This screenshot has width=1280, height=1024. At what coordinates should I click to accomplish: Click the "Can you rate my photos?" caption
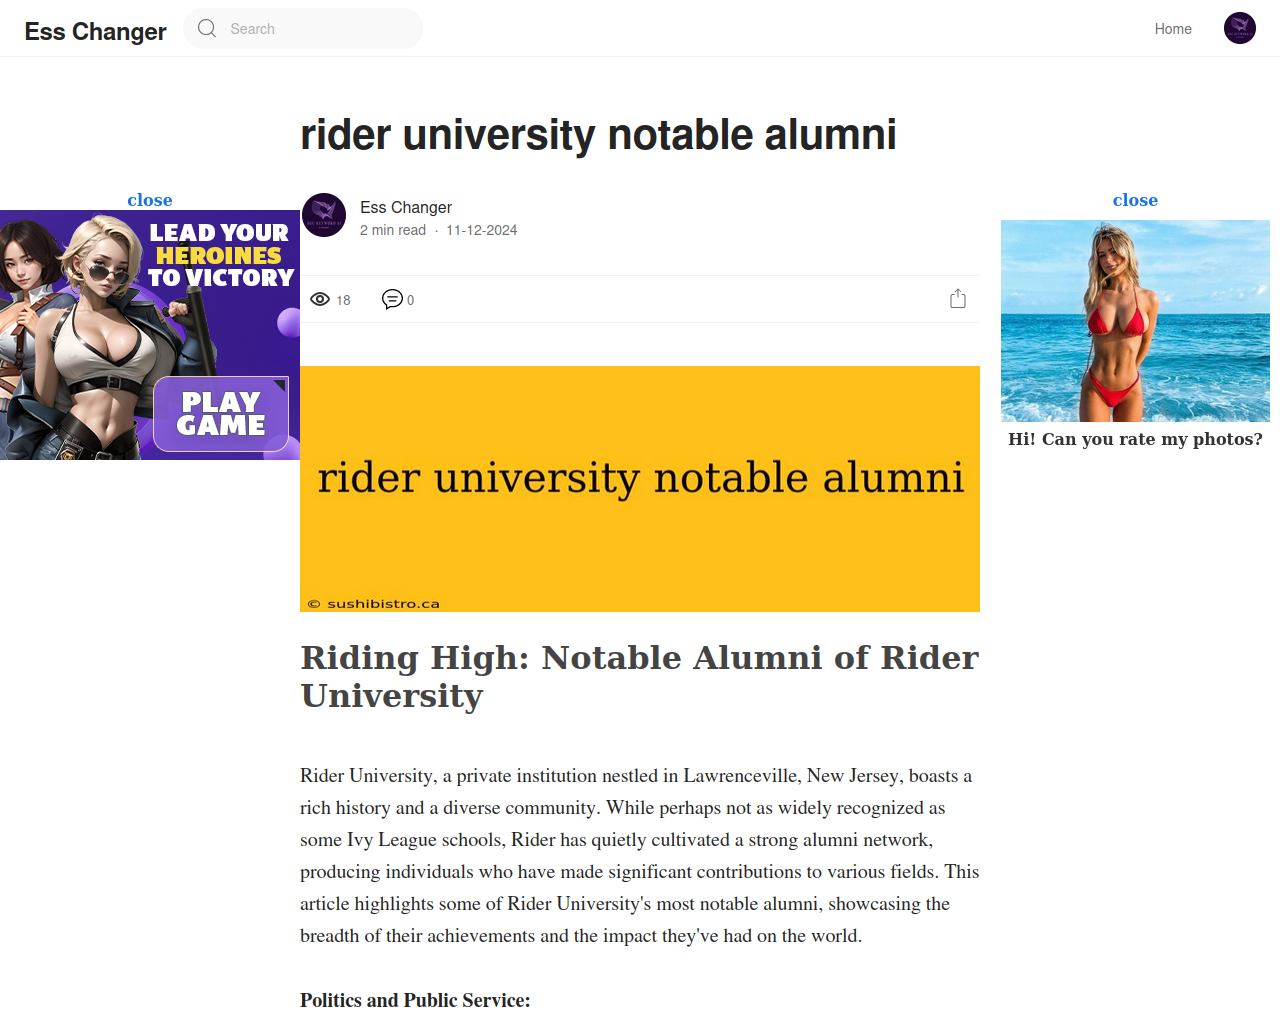pos(1135,439)
